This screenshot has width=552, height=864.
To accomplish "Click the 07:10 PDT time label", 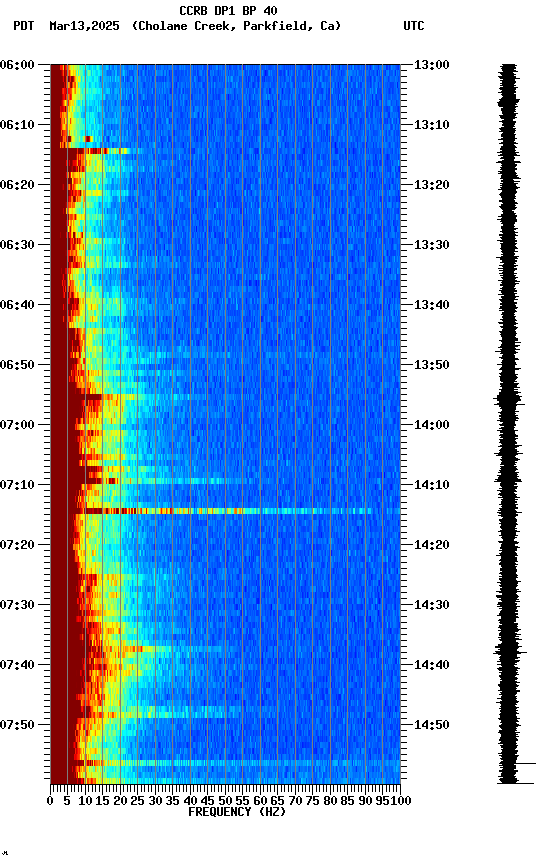I will [x=17, y=485].
